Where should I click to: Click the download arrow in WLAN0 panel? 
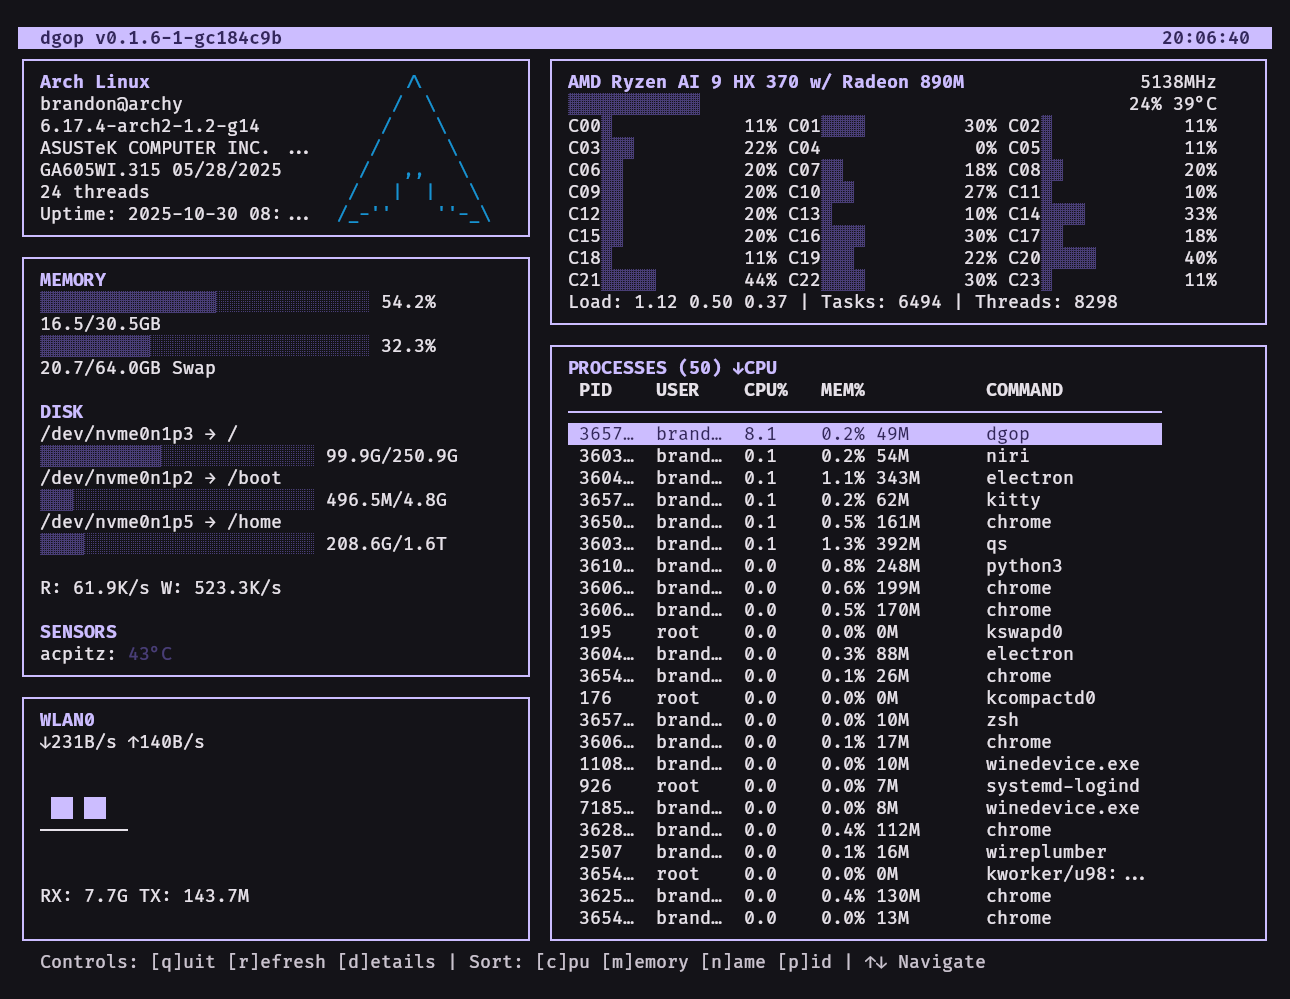pos(45,742)
